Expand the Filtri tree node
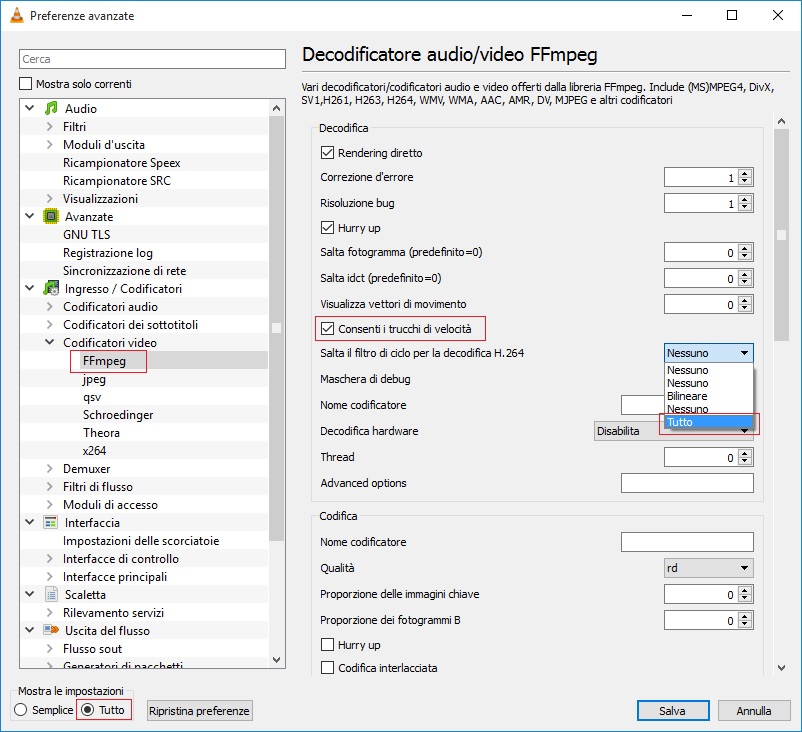The image size is (802, 732). pyautogui.click(x=50, y=126)
